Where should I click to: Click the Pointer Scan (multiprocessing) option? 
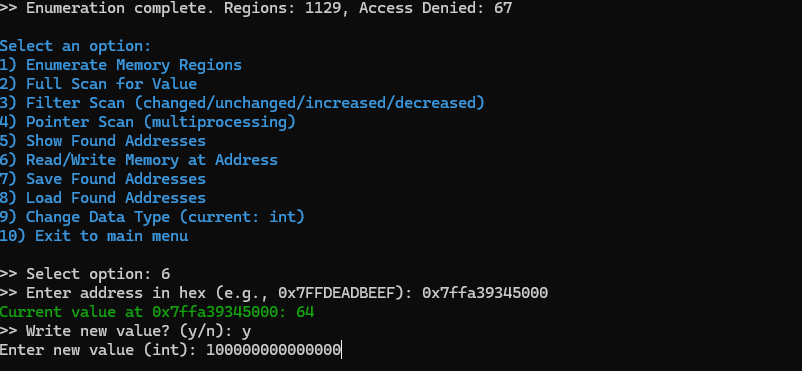pyautogui.click(x=148, y=122)
